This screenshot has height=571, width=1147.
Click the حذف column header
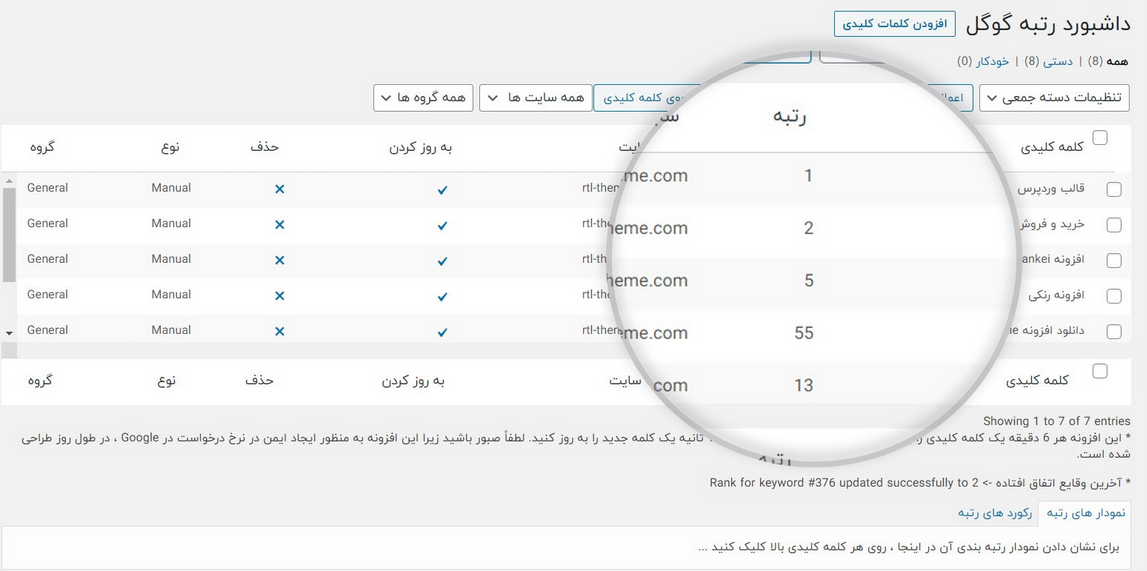(265, 147)
